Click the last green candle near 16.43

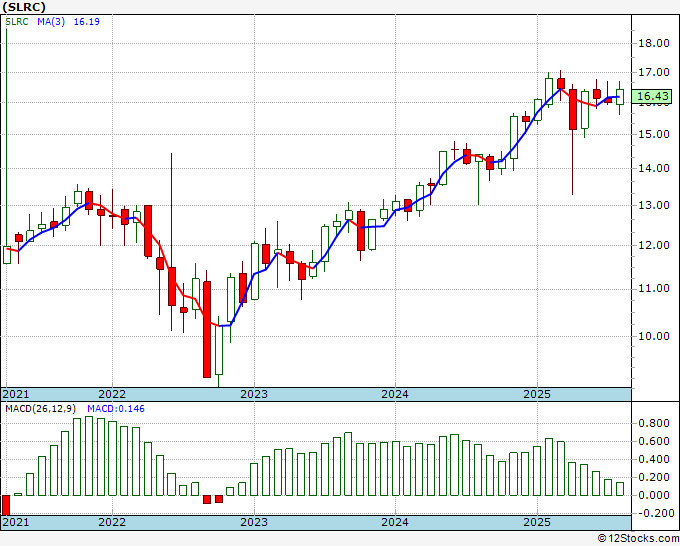(620, 97)
